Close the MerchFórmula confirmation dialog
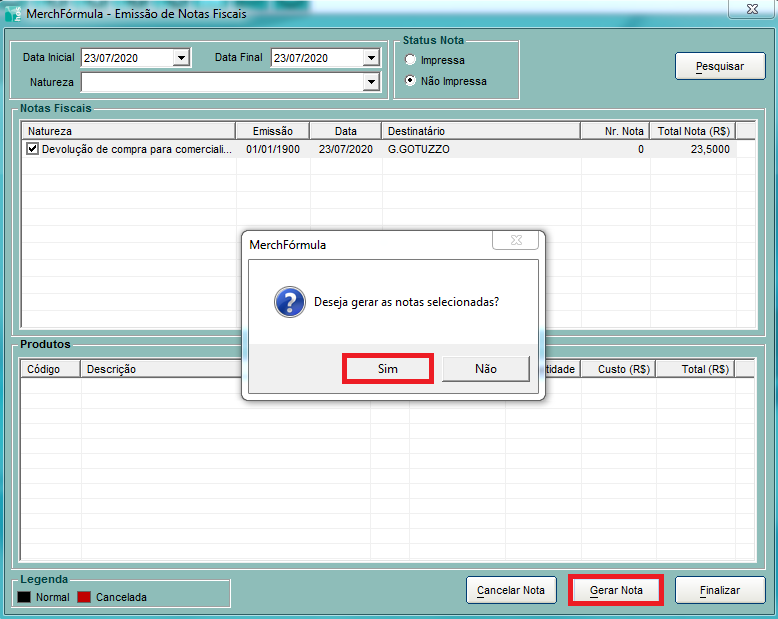The width and height of the screenshot is (778, 619). pos(517,241)
